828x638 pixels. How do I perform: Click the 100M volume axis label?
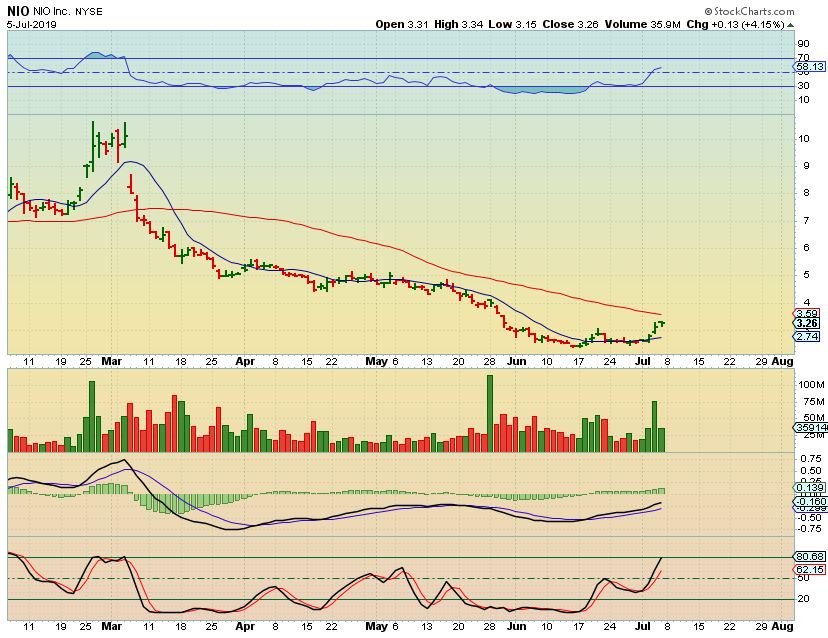(x=811, y=385)
